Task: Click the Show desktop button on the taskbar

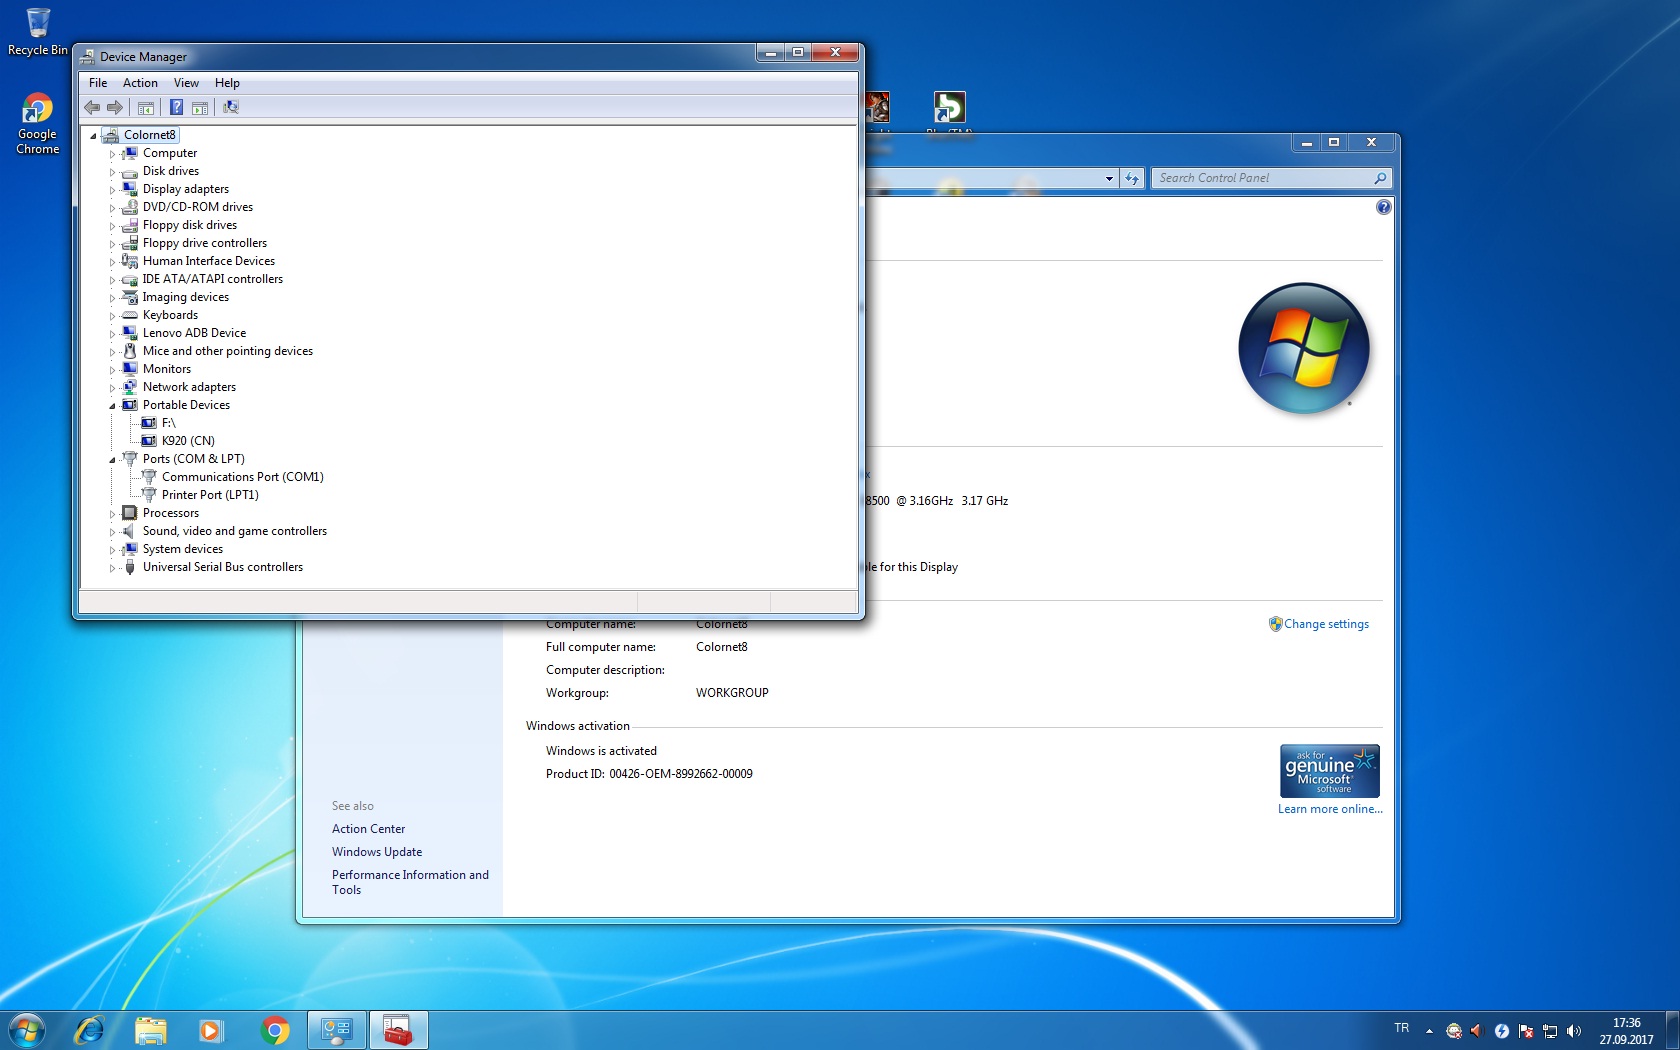Action: (x=1672, y=1030)
